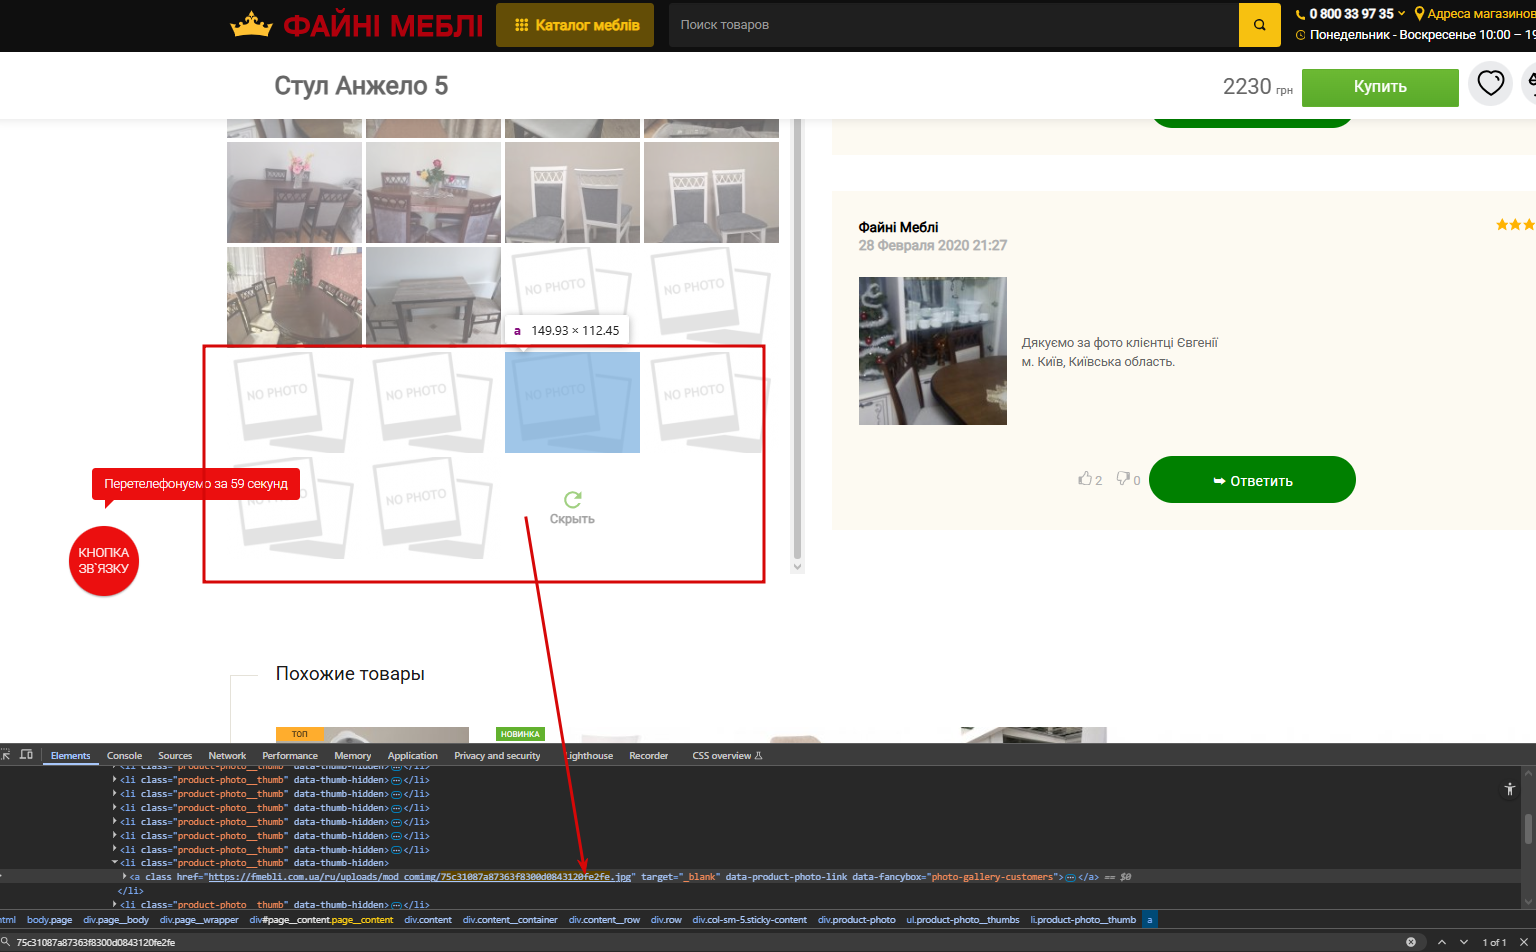Collapse the expanded product-photo__thumb li node
This screenshot has height=952, width=1536.
tap(115, 863)
